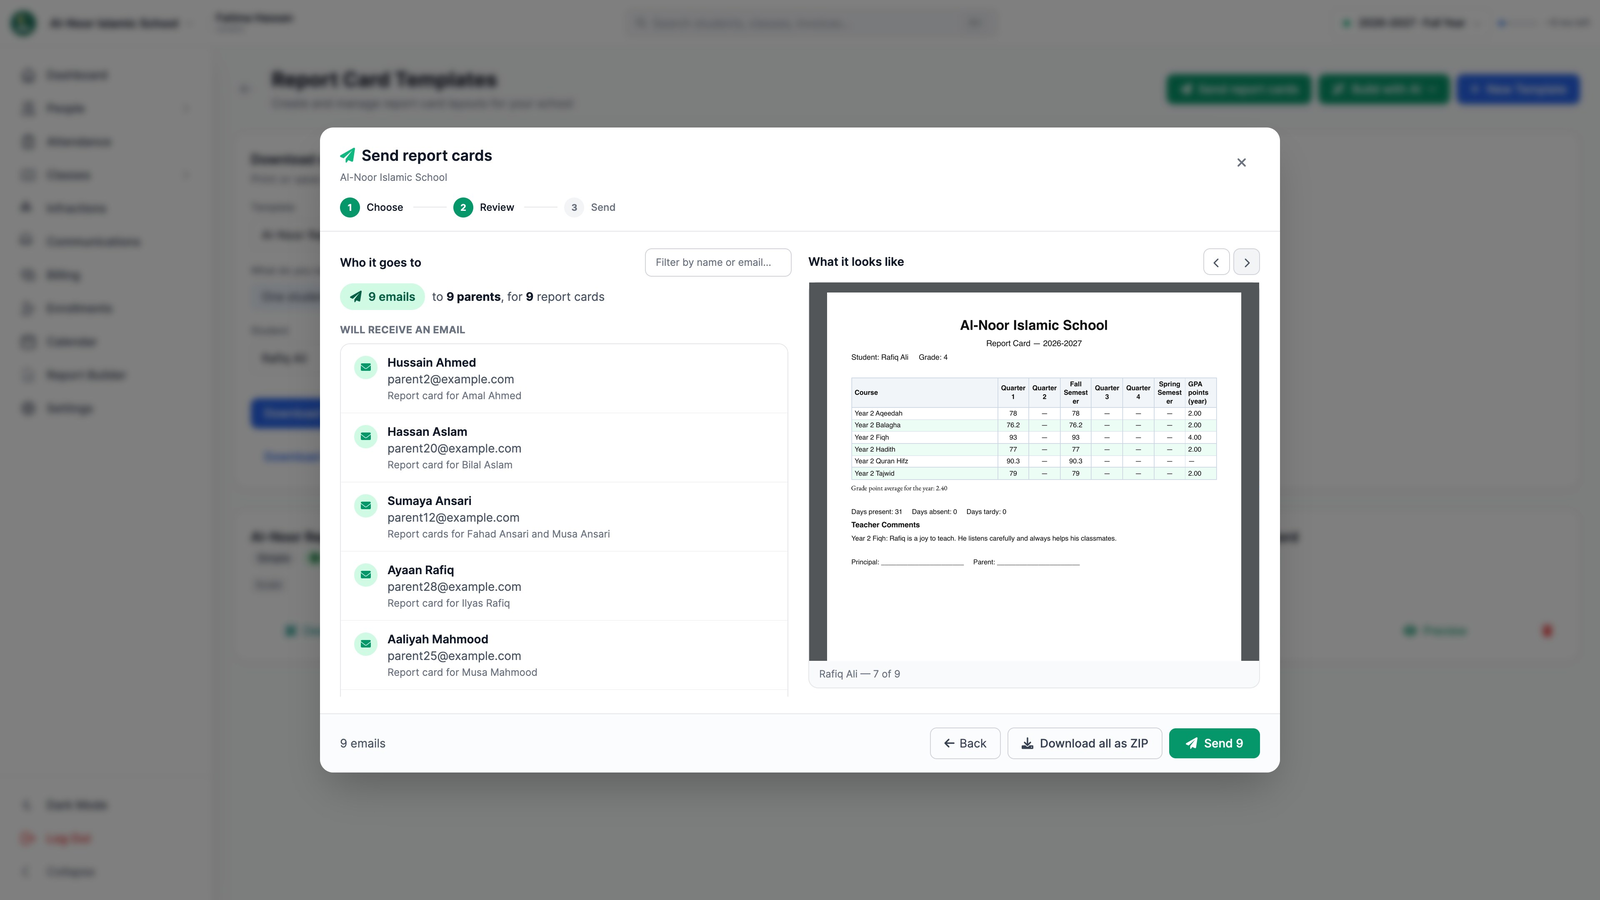Jump to Send step 3
This screenshot has height=900, width=1600.
click(x=590, y=207)
